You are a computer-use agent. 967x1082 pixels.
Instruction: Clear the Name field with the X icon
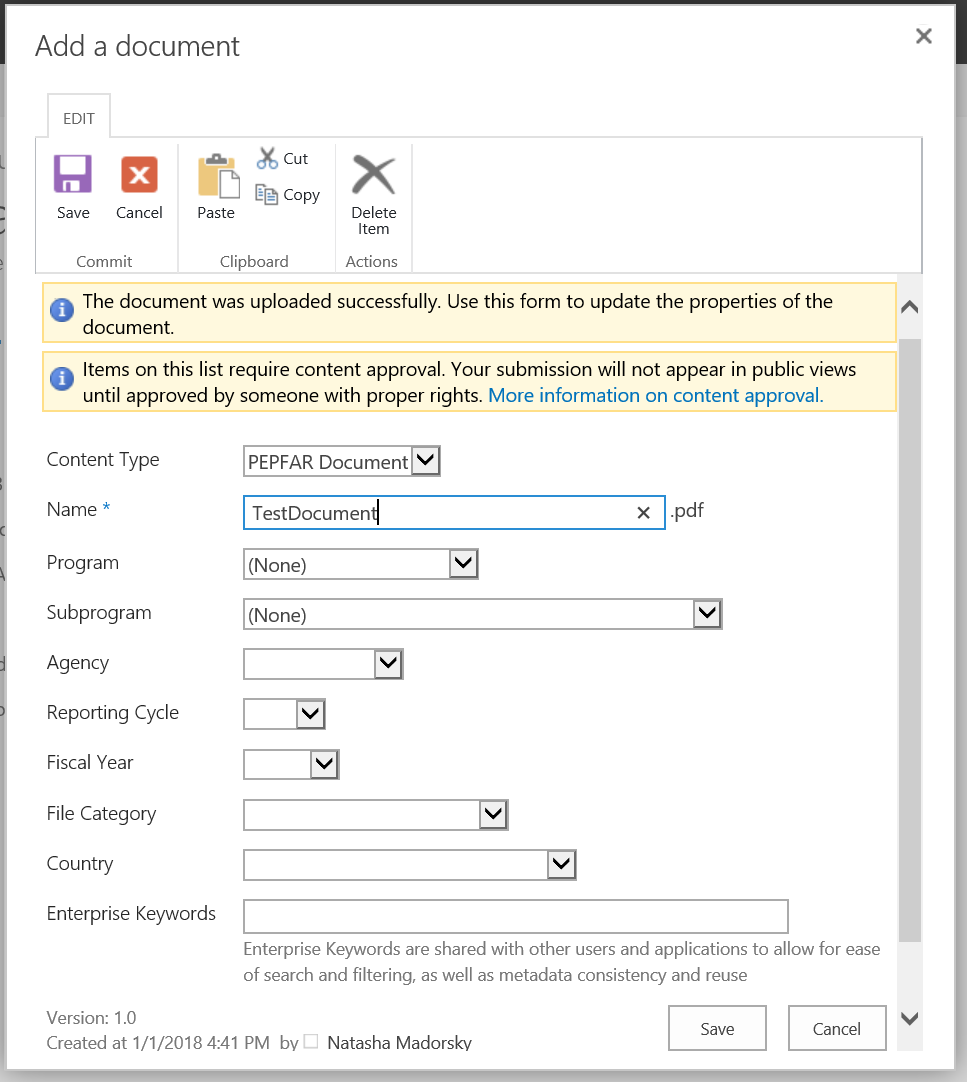point(643,513)
